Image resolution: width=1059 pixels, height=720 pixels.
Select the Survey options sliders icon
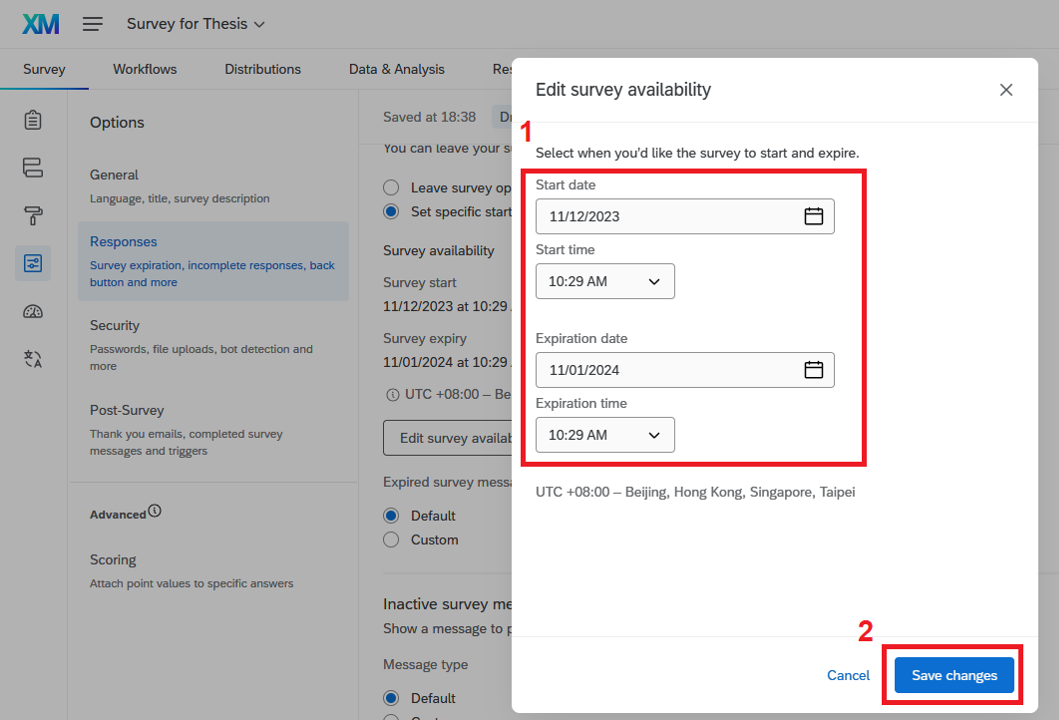pos(33,263)
